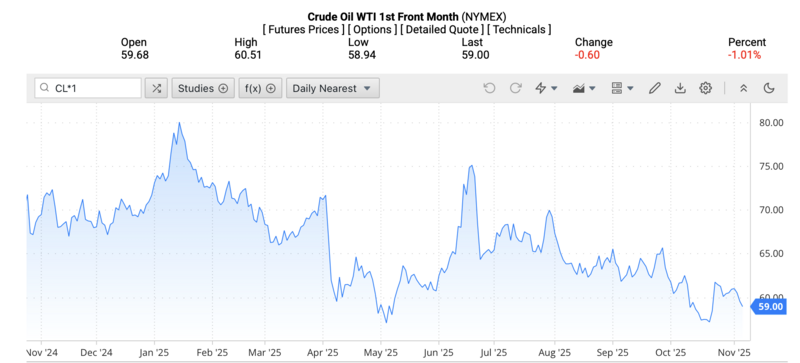The image size is (800, 363).
Task: Click the High value 60.51
Action: click(248, 55)
